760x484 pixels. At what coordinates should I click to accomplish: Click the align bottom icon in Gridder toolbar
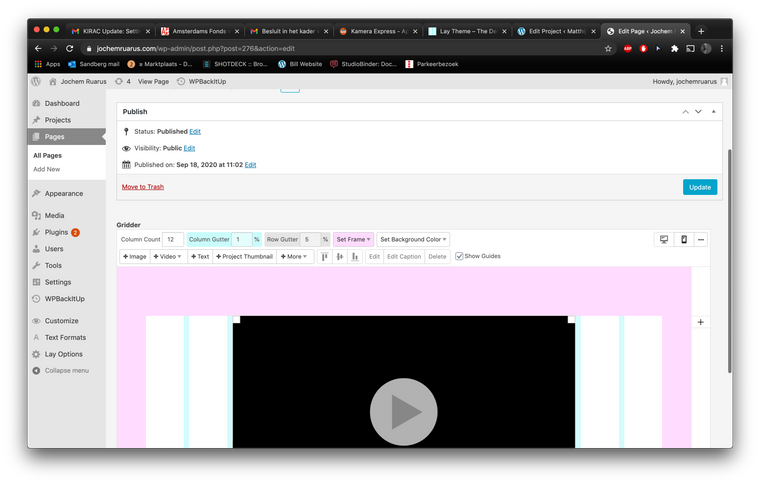355,257
